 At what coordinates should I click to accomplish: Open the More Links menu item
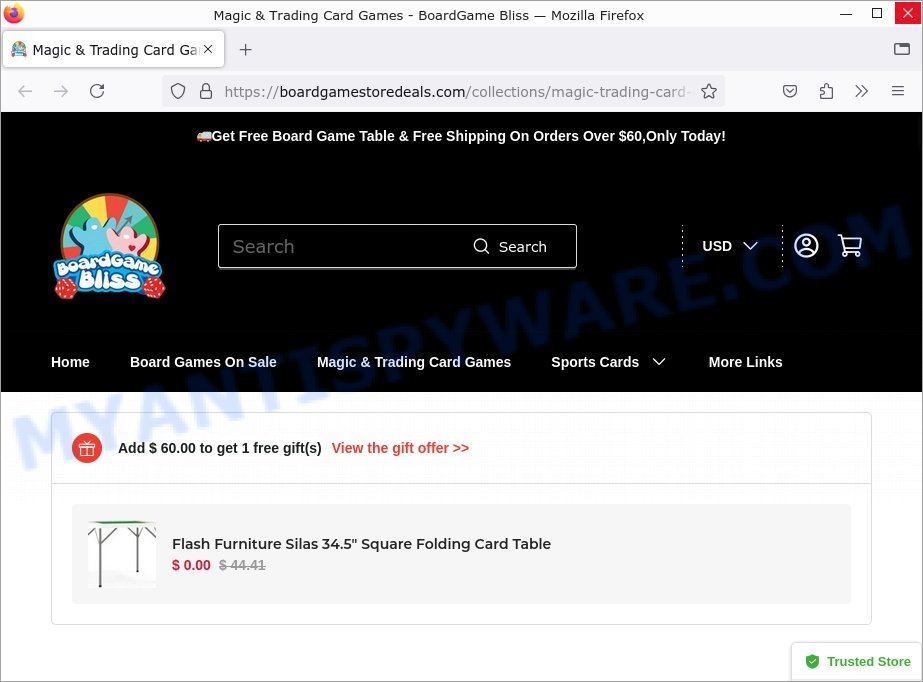click(x=745, y=362)
